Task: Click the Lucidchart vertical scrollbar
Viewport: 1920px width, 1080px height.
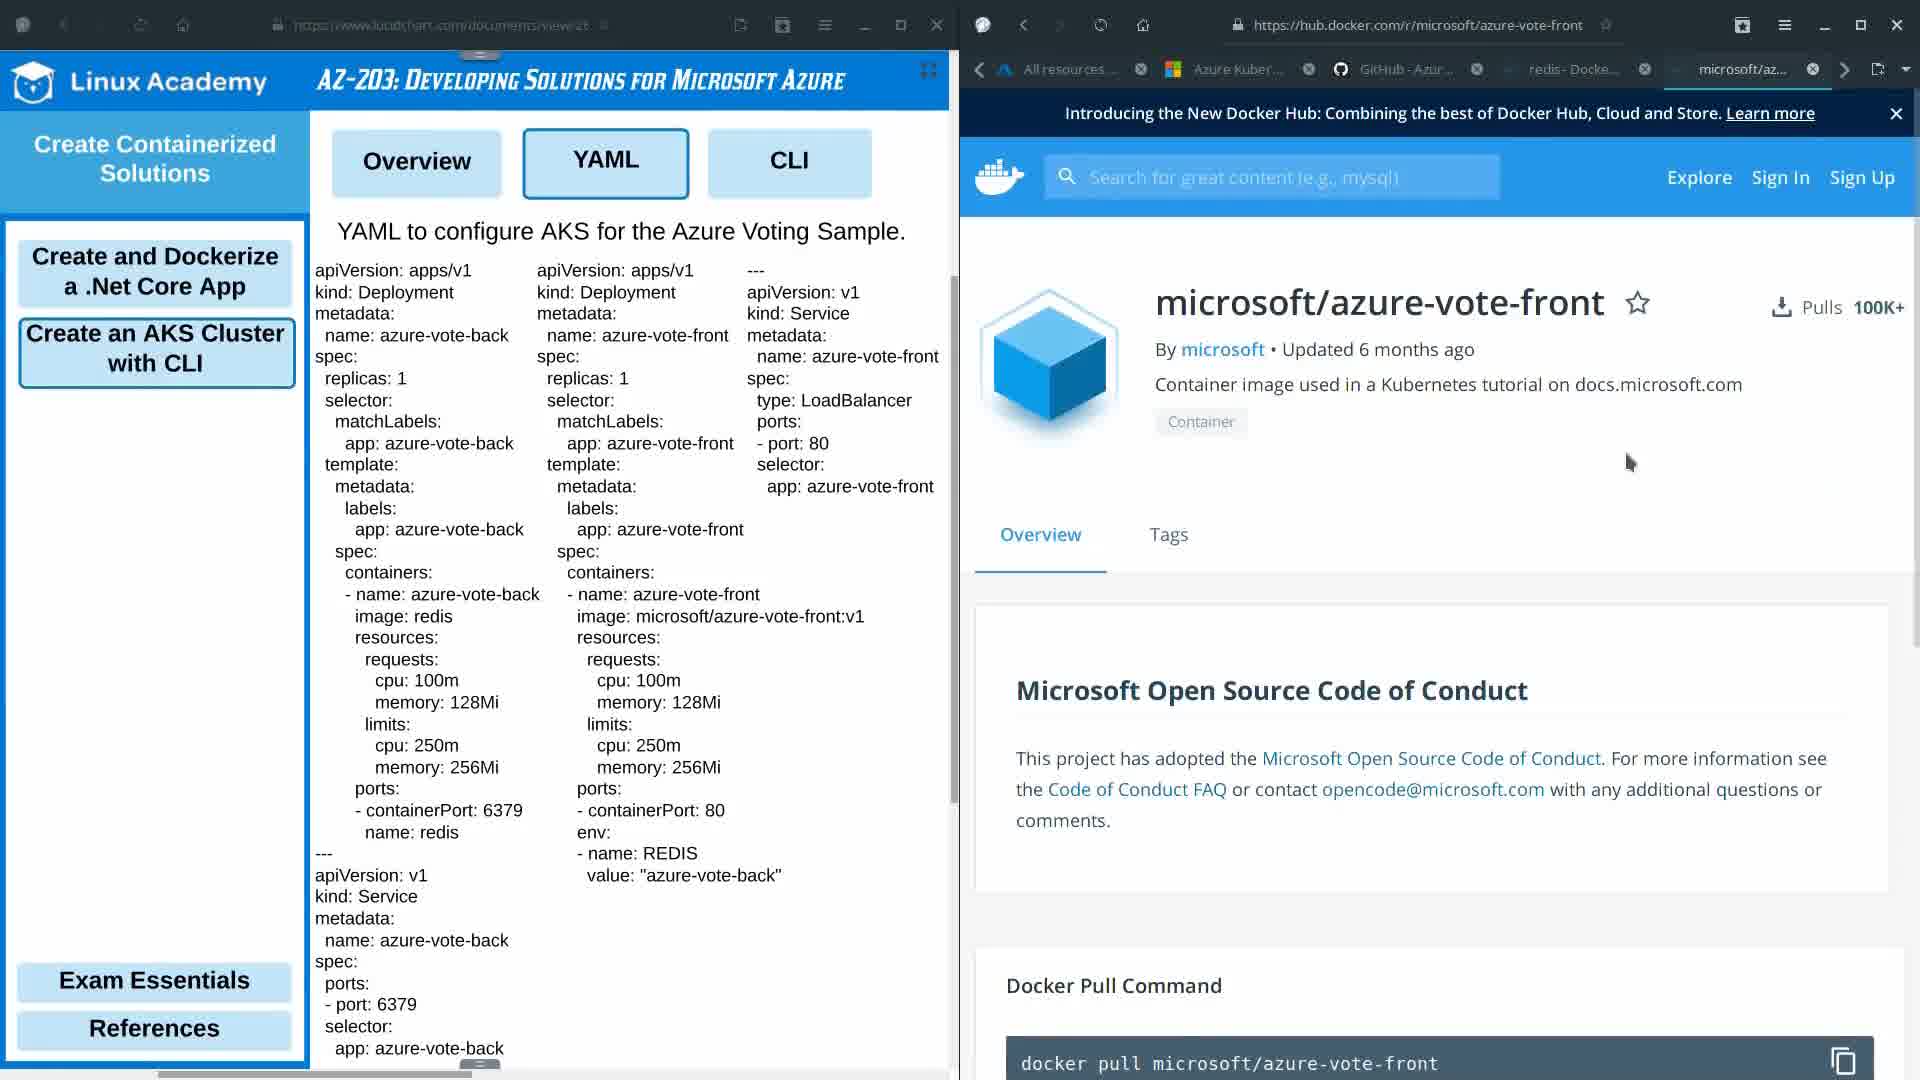Action: coord(954,540)
